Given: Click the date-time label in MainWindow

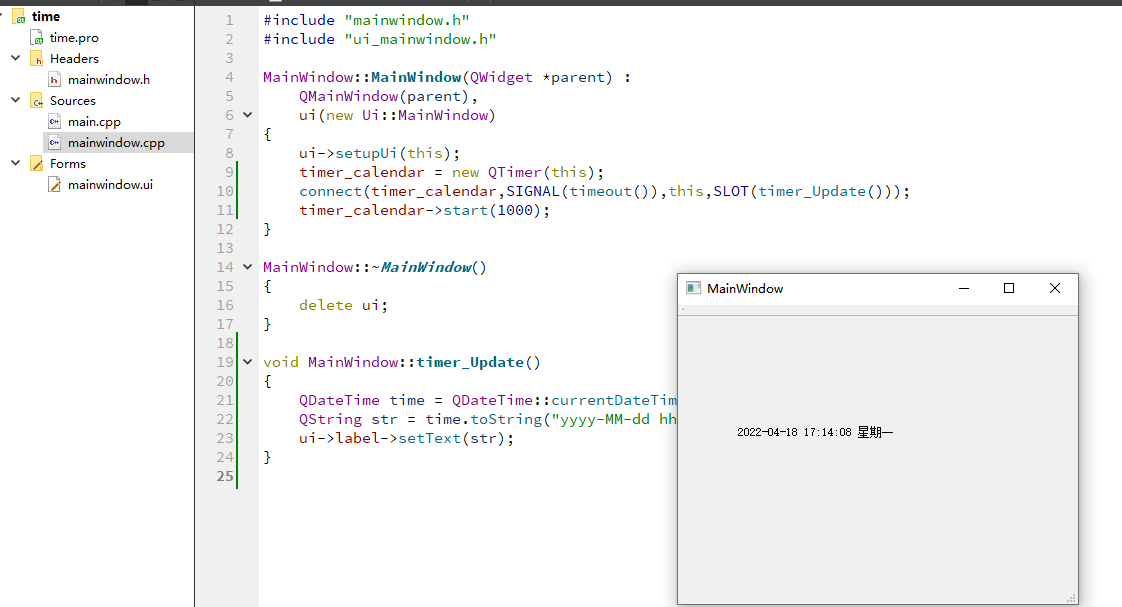Looking at the screenshot, I should coord(815,432).
